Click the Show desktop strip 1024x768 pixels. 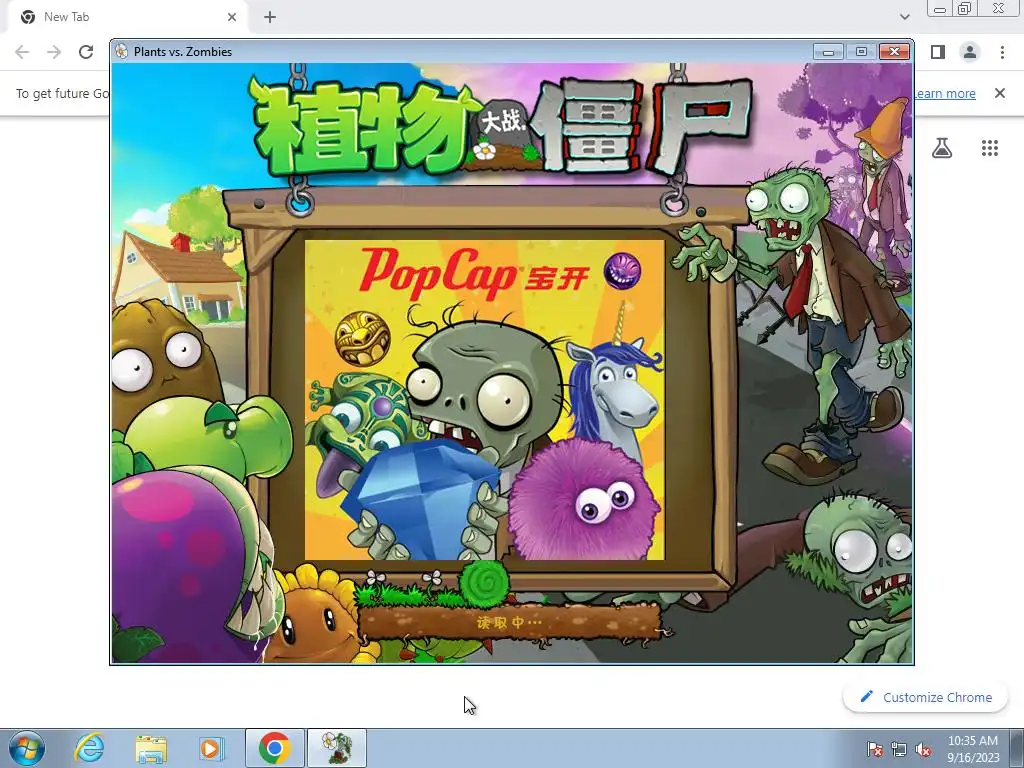pos(1017,748)
